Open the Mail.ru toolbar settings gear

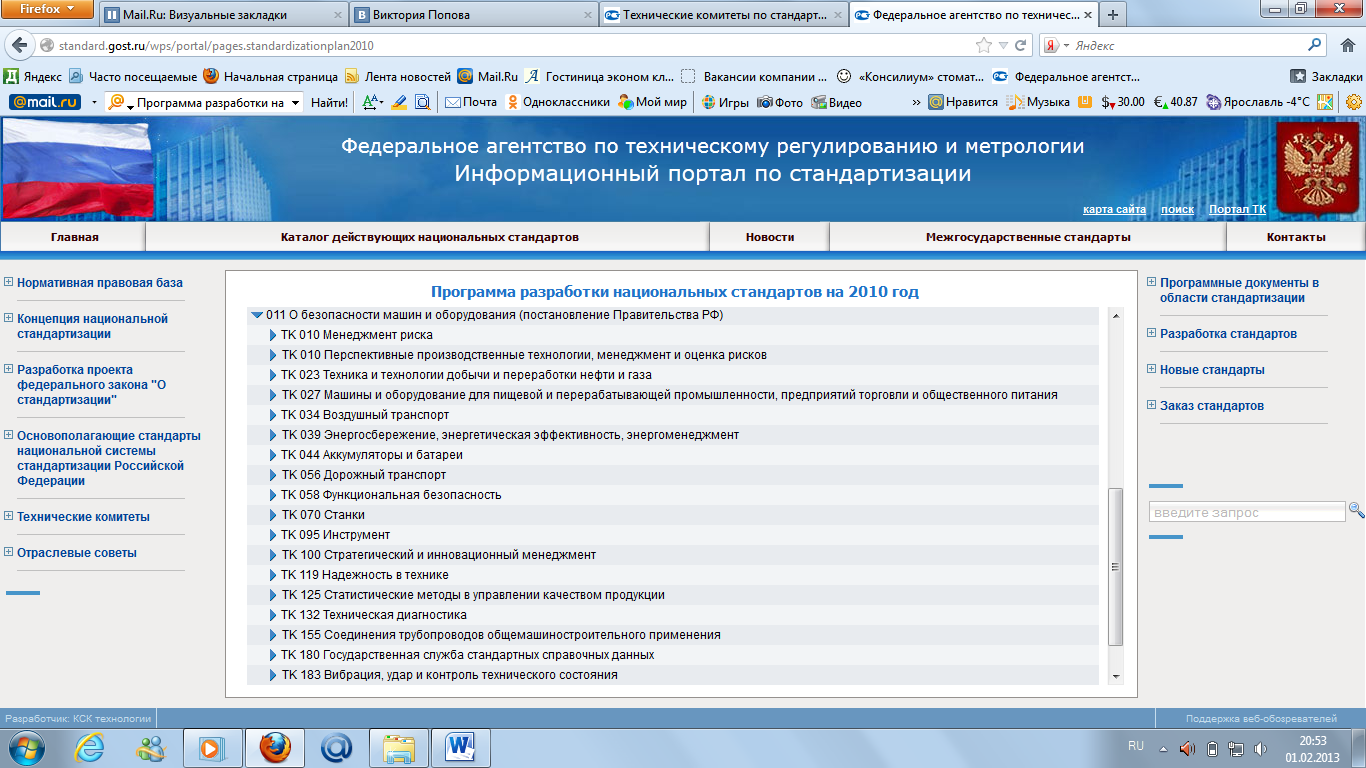click(1354, 102)
